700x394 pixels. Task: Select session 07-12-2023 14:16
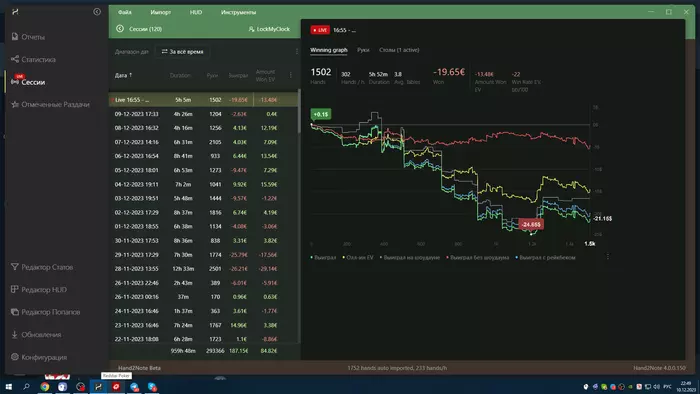pos(204,142)
